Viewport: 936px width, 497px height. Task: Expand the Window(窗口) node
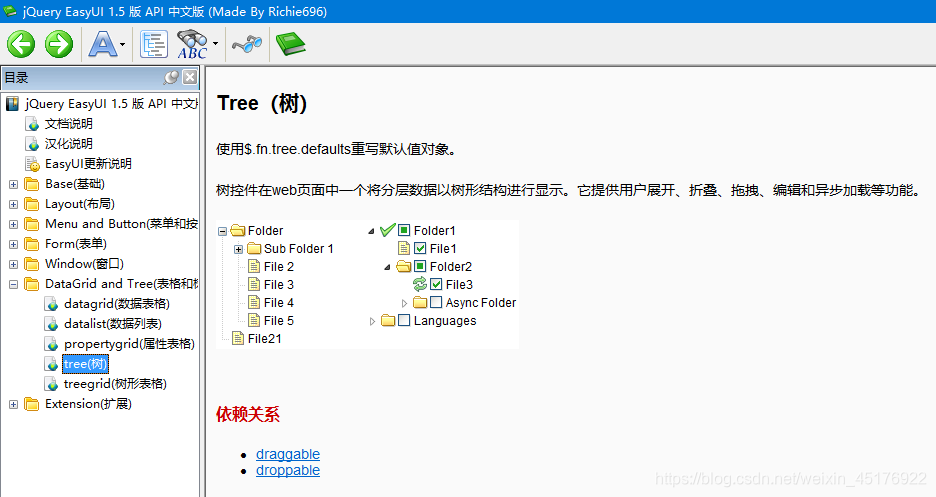click(13, 264)
